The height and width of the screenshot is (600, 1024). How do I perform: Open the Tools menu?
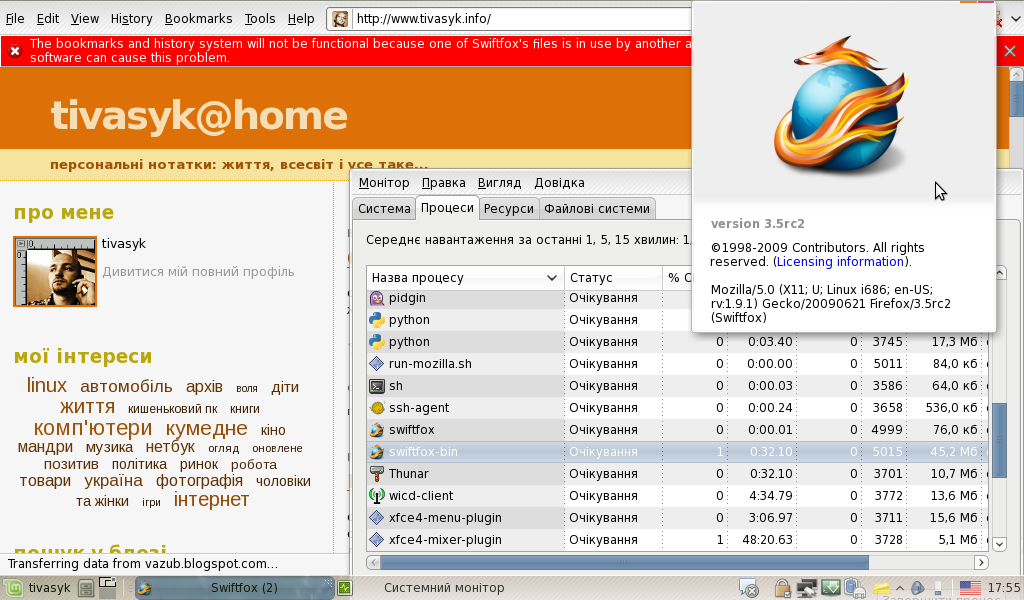260,19
